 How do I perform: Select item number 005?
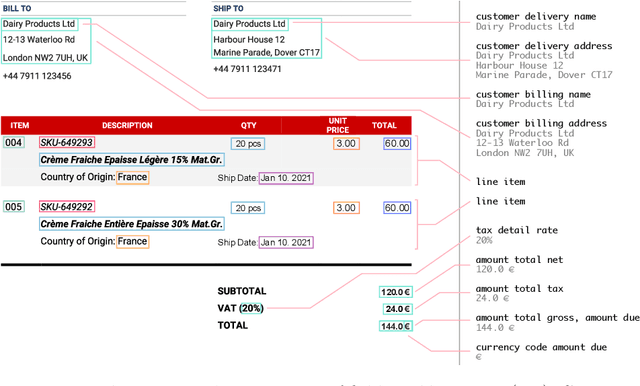pyautogui.click(x=13, y=206)
